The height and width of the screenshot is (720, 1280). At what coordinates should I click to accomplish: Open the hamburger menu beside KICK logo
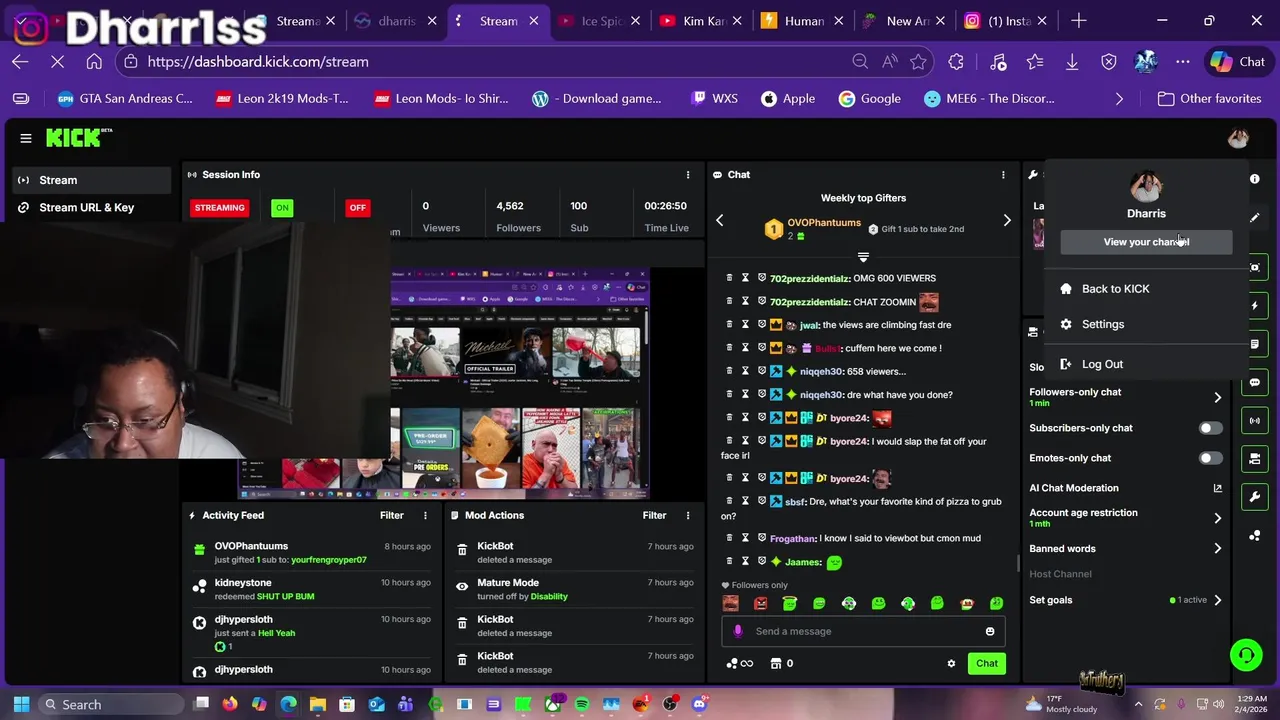pyautogui.click(x=26, y=138)
